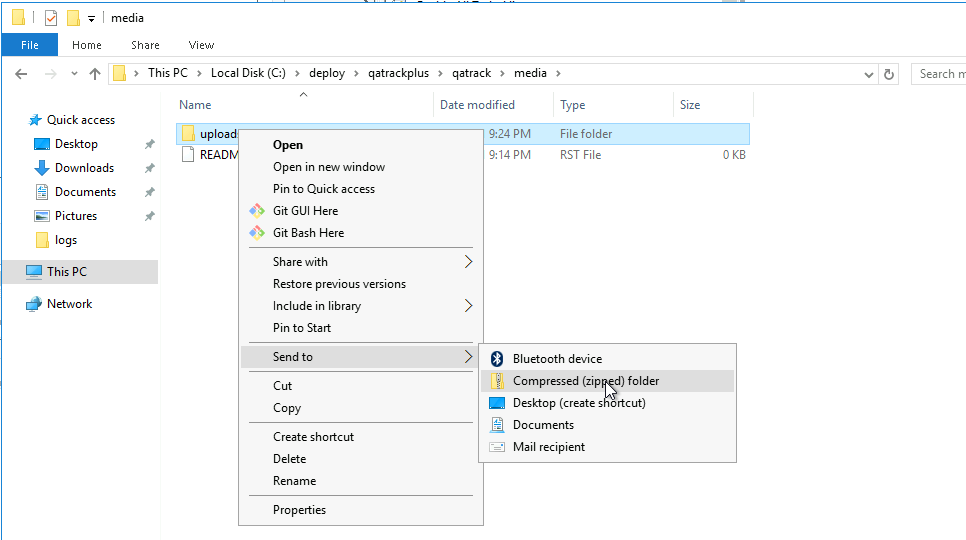This screenshot has height=540, width=966.
Task: Select This PC in navigation pane
Action: coord(80,272)
